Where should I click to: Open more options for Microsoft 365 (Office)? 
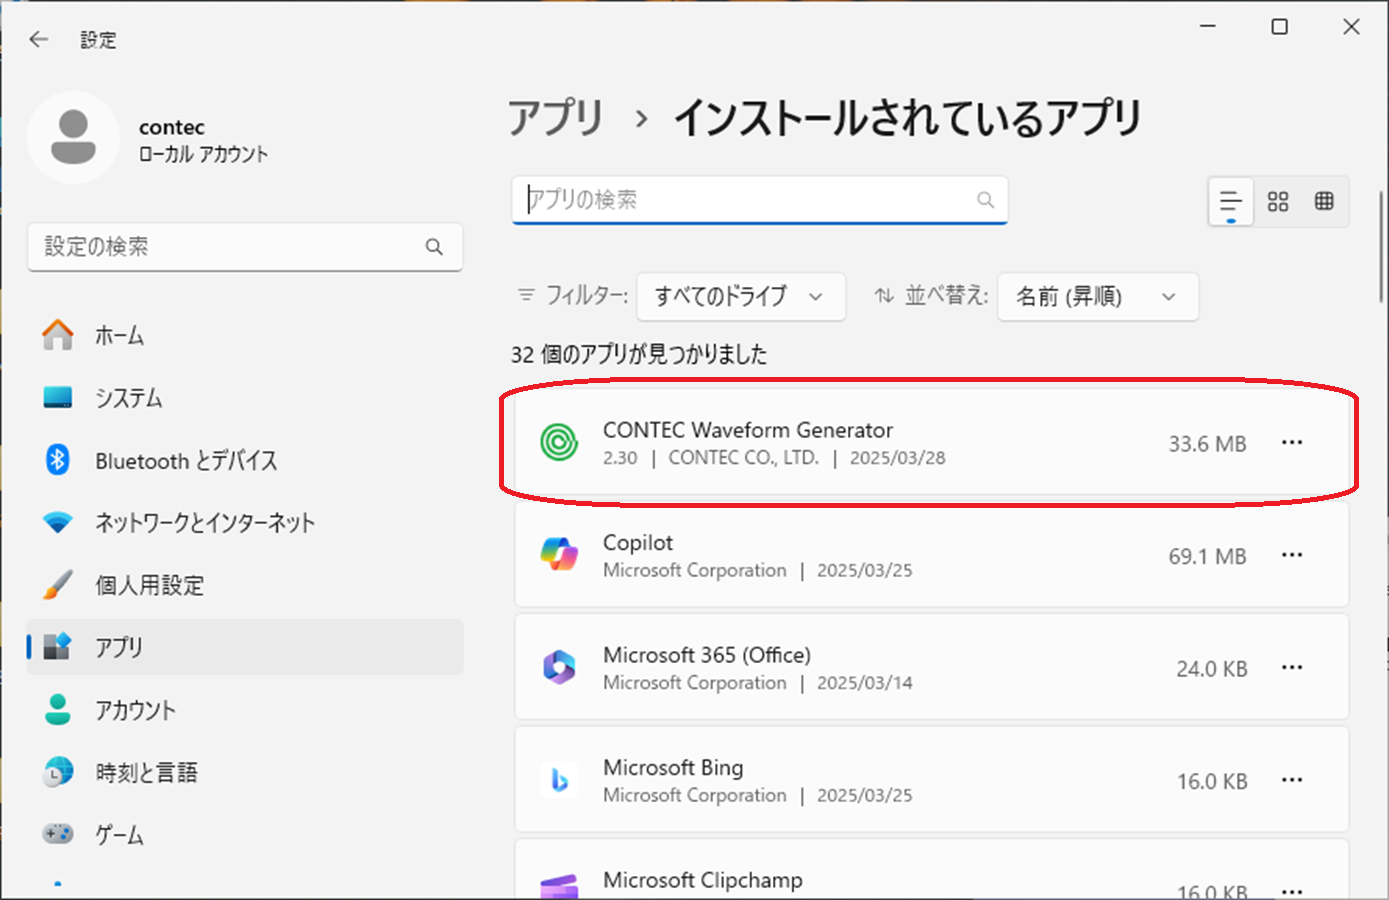(x=1292, y=667)
